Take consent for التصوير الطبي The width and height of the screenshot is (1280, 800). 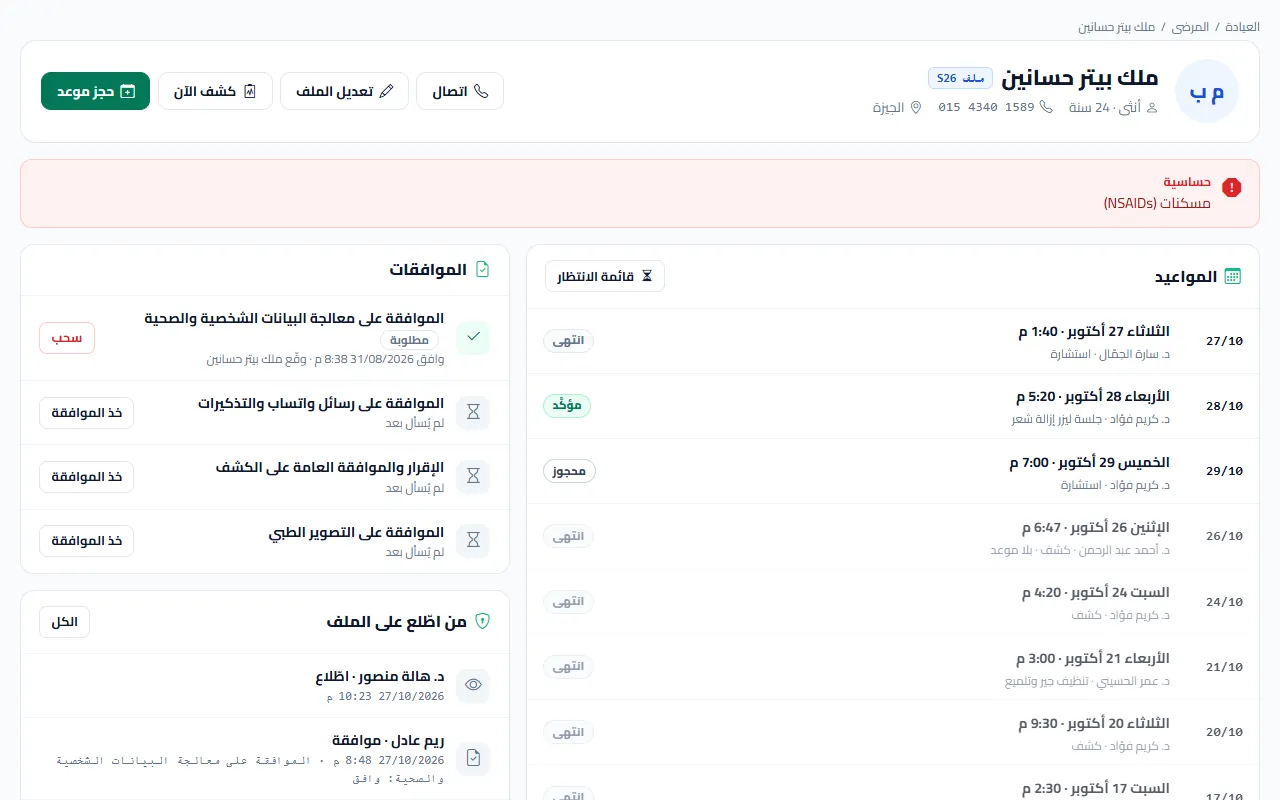point(86,541)
